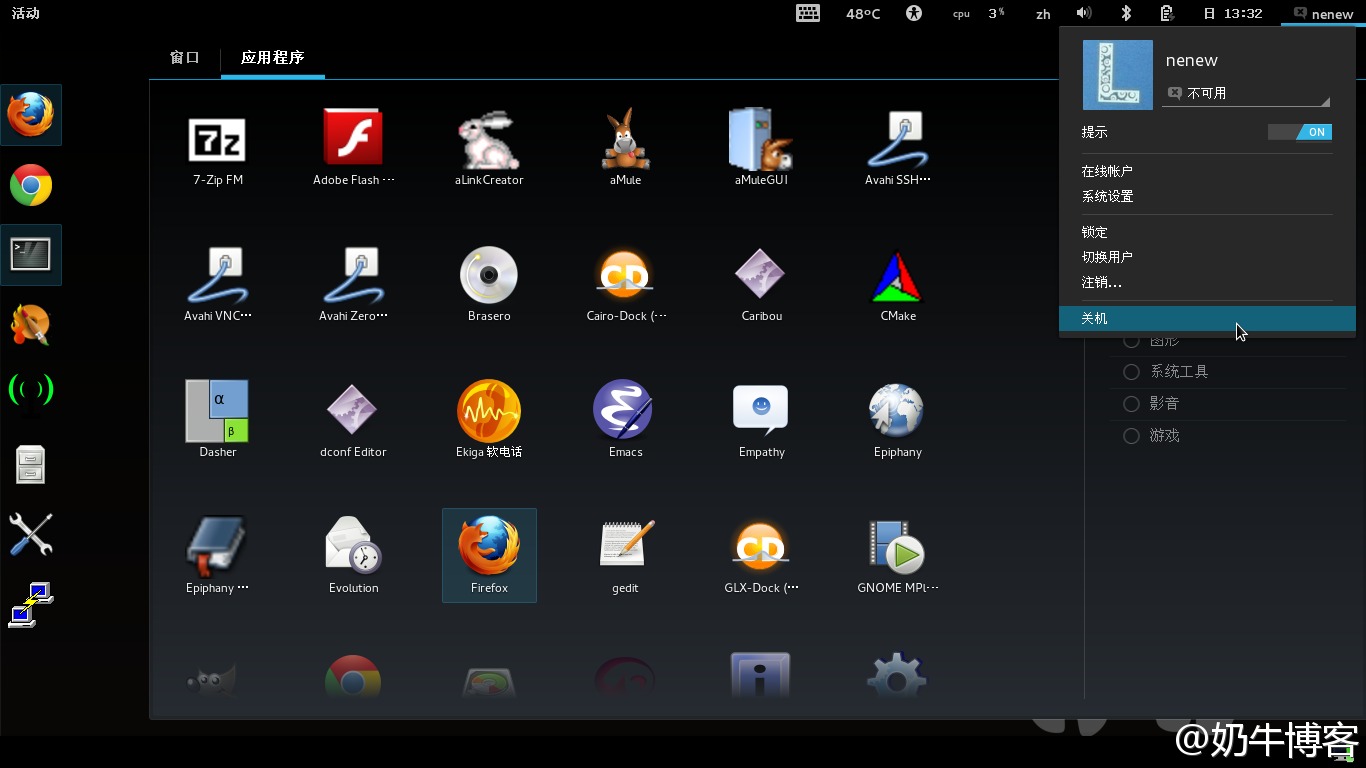The width and height of the screenshot is (1366, 768).
Task: Open Avahi VNC server browser
Action: 217,273
